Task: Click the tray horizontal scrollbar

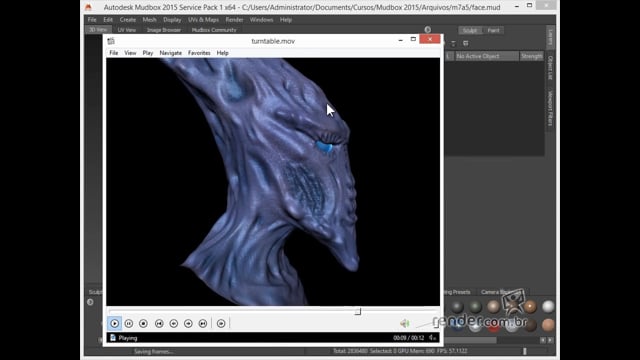Action: pos(471,340)
